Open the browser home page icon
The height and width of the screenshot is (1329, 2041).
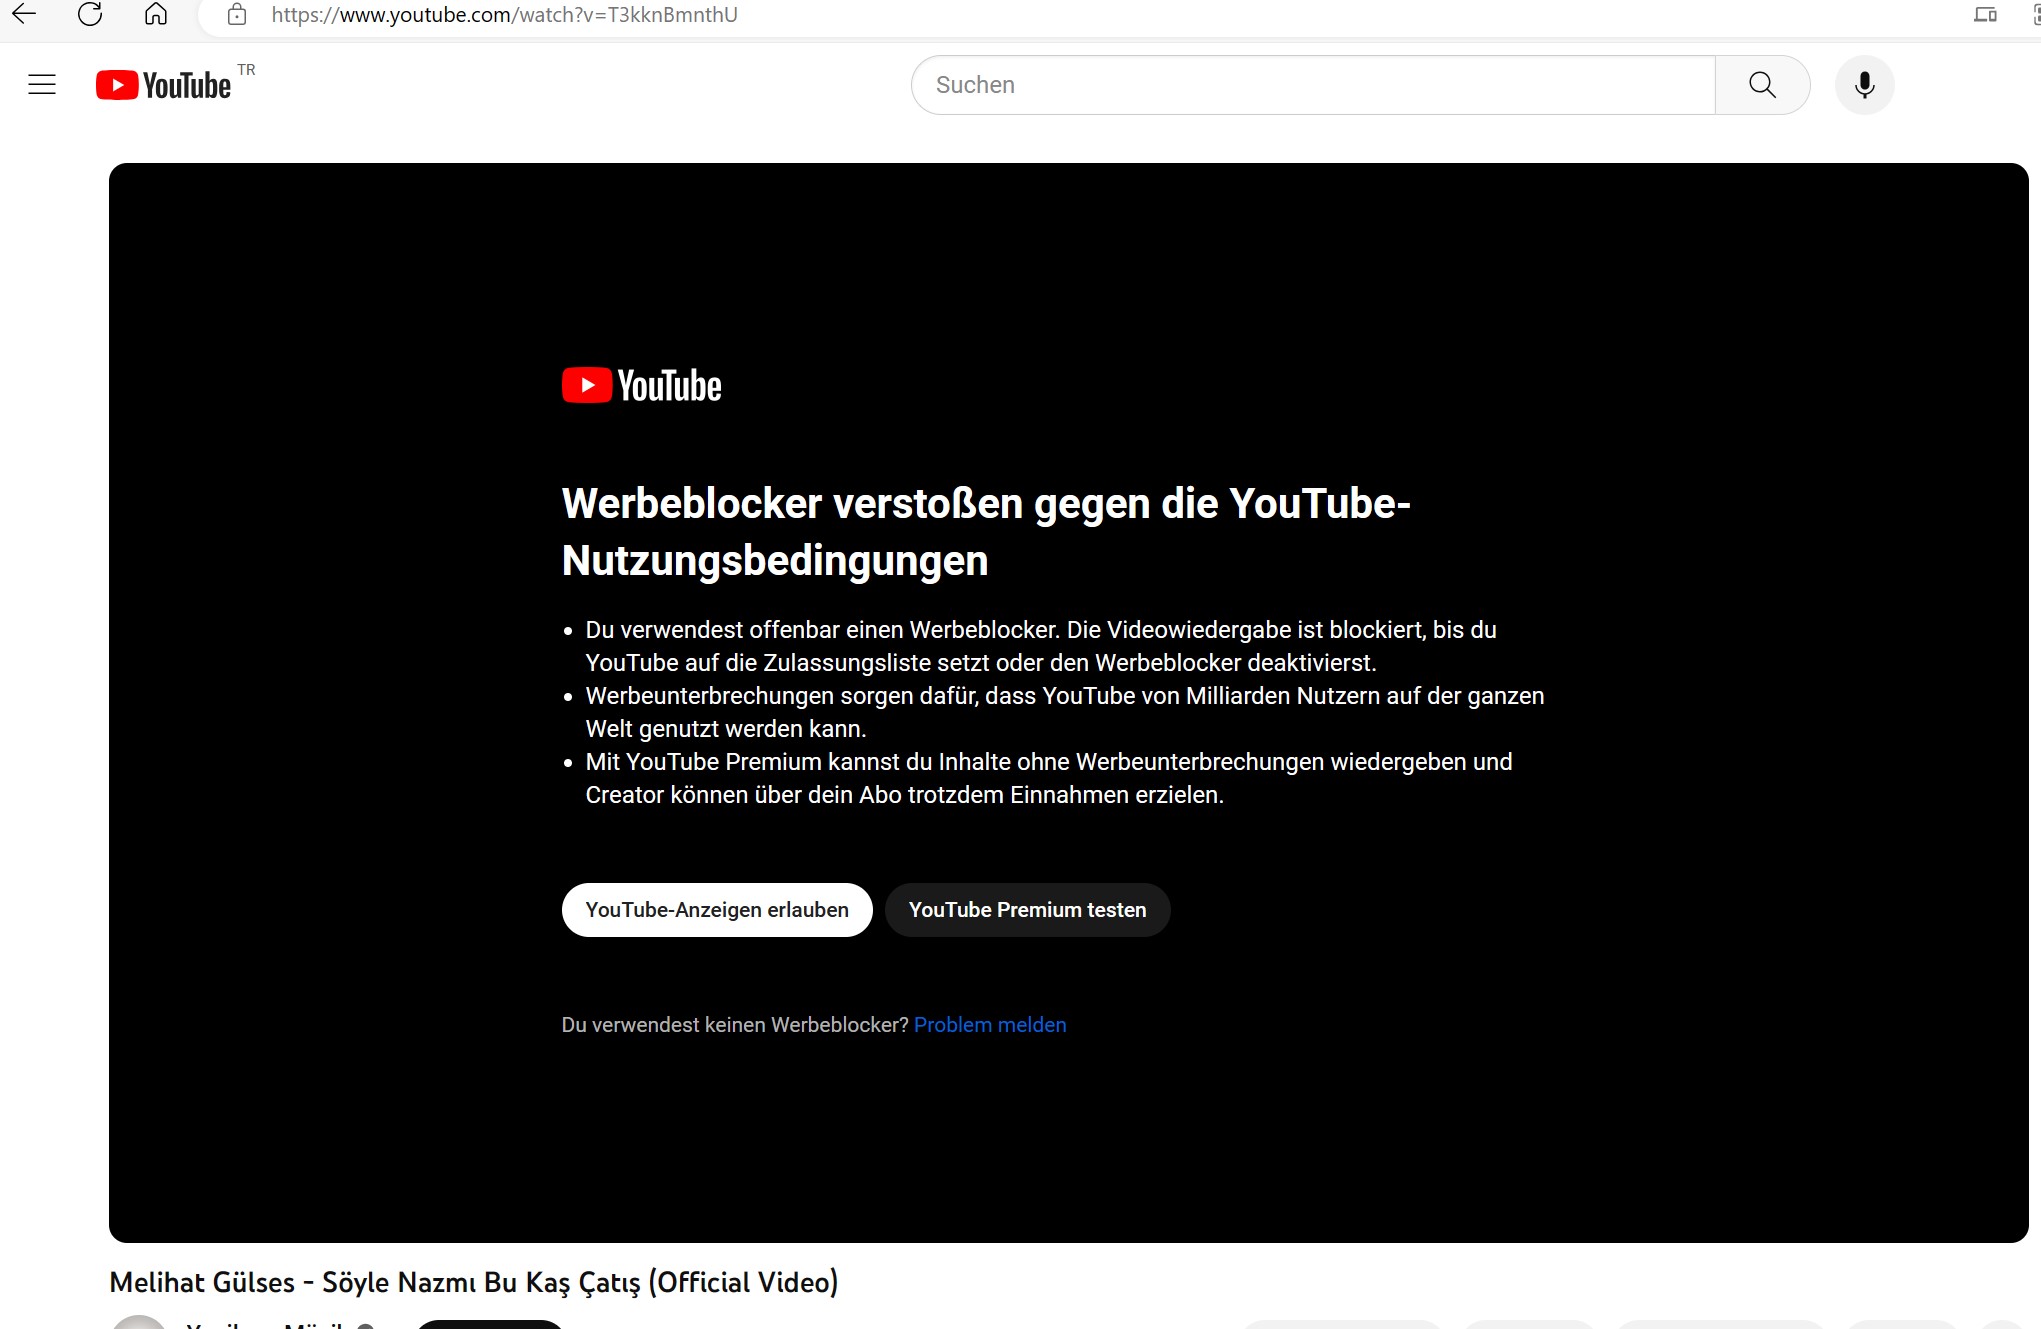coord(156,14)
